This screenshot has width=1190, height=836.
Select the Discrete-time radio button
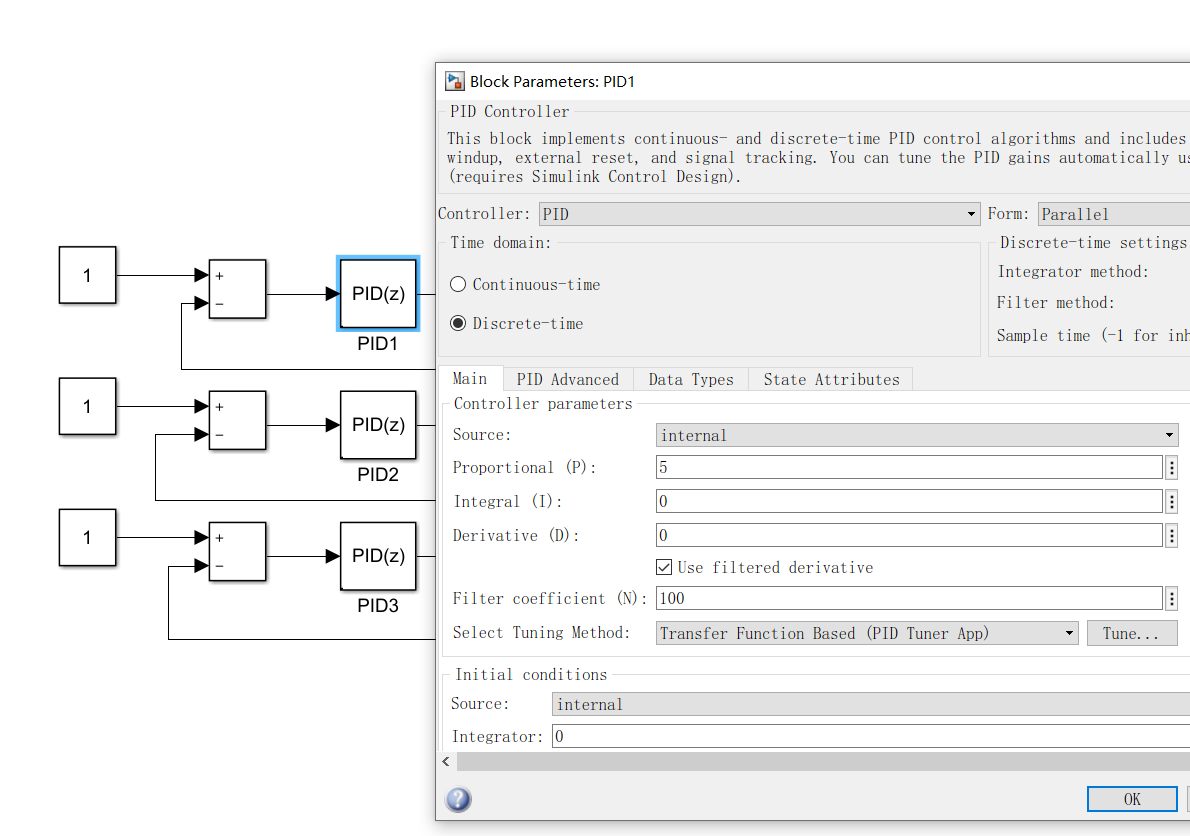pyautogui.click(x=458, y=323)
